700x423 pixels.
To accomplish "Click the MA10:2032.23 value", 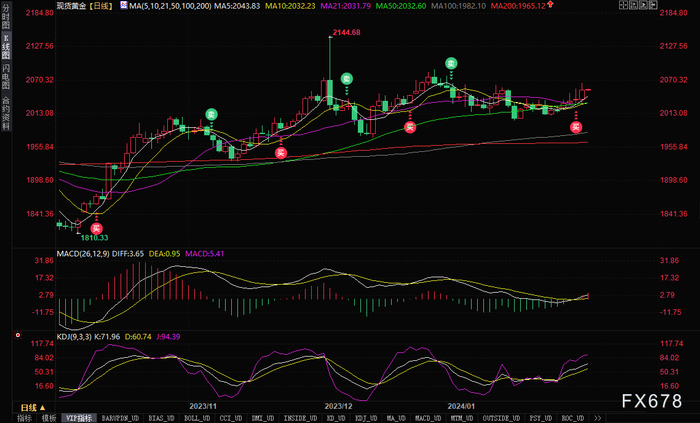I will 290,6.
